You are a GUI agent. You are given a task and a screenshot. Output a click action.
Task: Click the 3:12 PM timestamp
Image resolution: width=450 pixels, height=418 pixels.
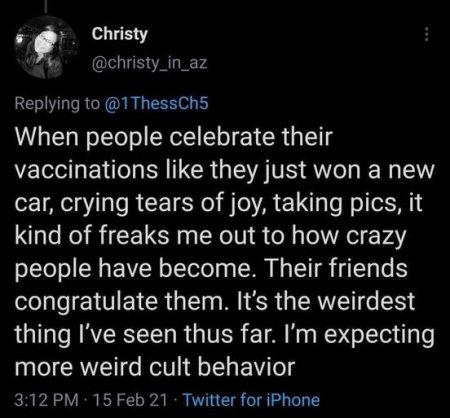(x=47, y=399)
